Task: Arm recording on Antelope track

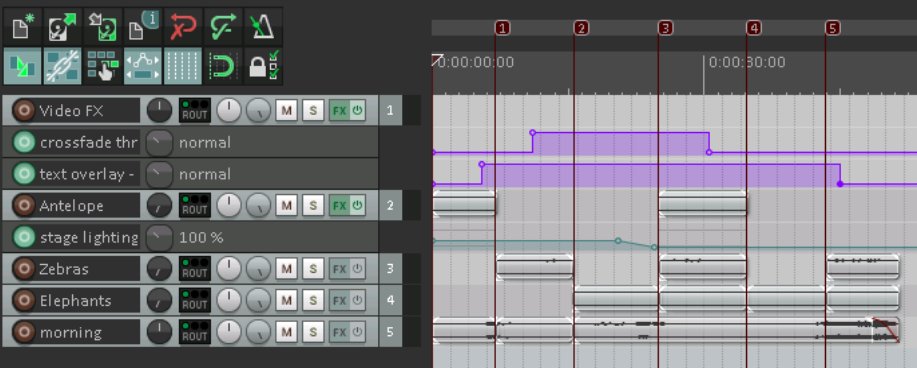Action: point(24,205)
